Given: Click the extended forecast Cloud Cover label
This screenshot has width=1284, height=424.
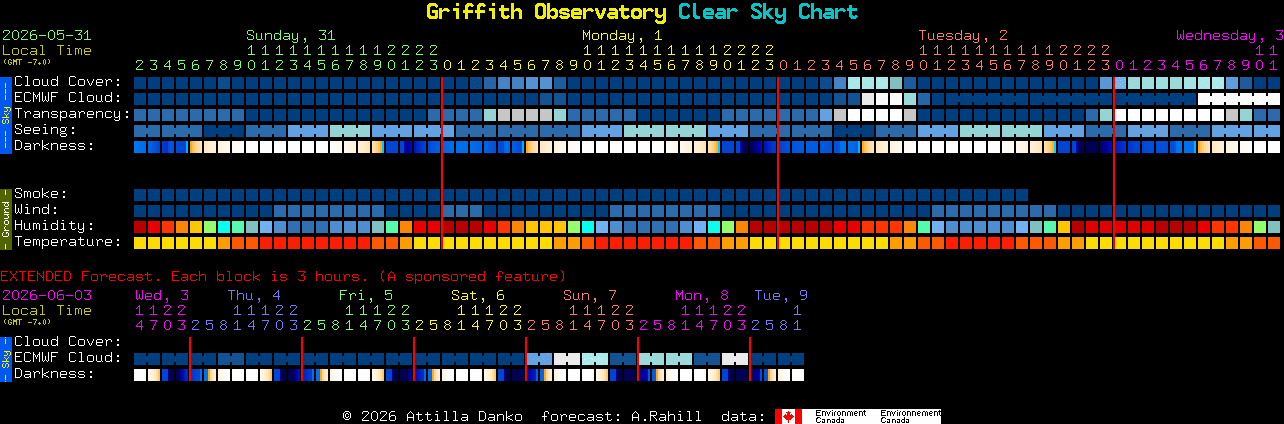Looking at the screenshot, I should 67,342.
